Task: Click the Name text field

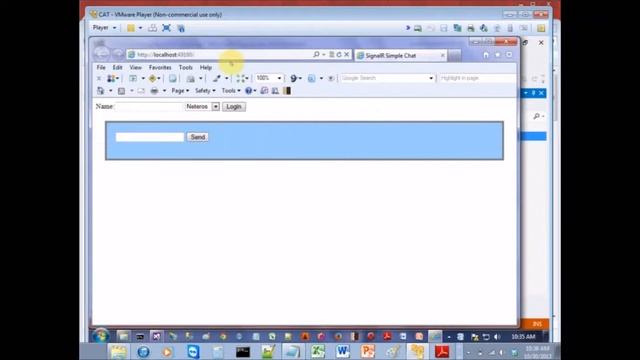Action: coord(149,107)
